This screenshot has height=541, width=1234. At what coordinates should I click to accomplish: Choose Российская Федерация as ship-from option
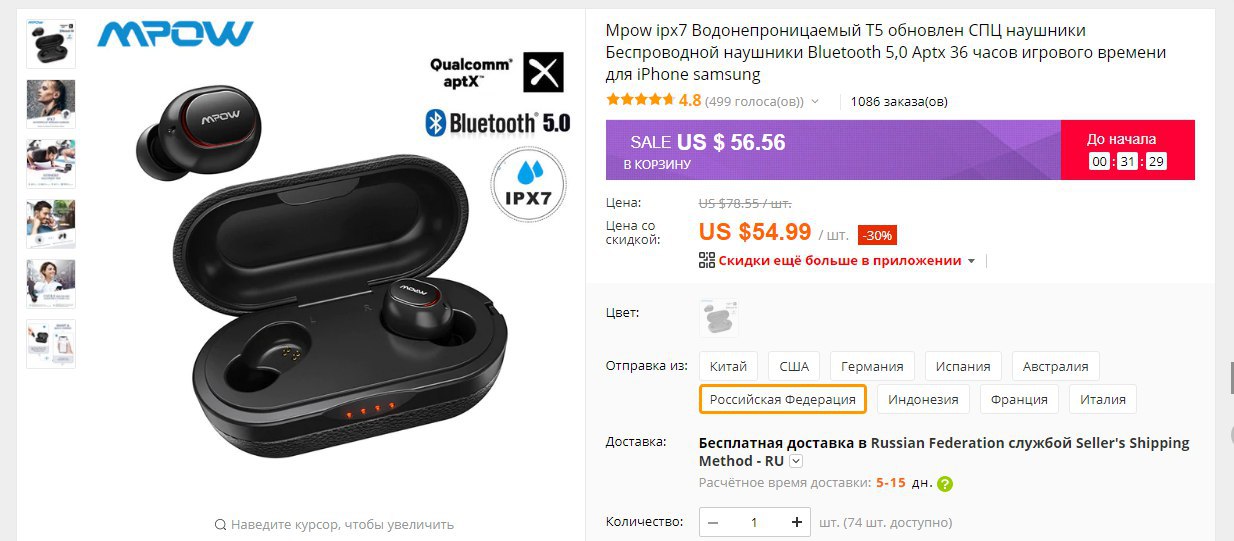(x=783, y=399)
